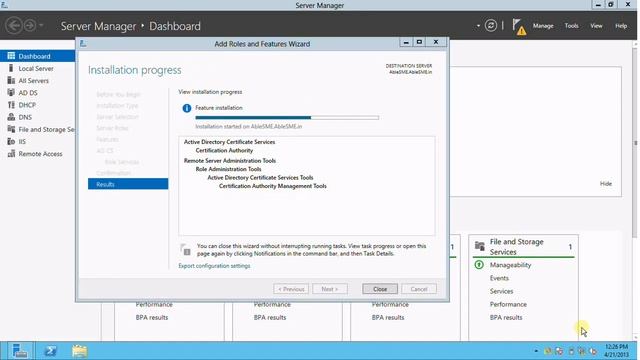This screenshot has width=640, height=360.
Task: Click the taskbar clock showing 12:26 PM
Action: point(616,351)
